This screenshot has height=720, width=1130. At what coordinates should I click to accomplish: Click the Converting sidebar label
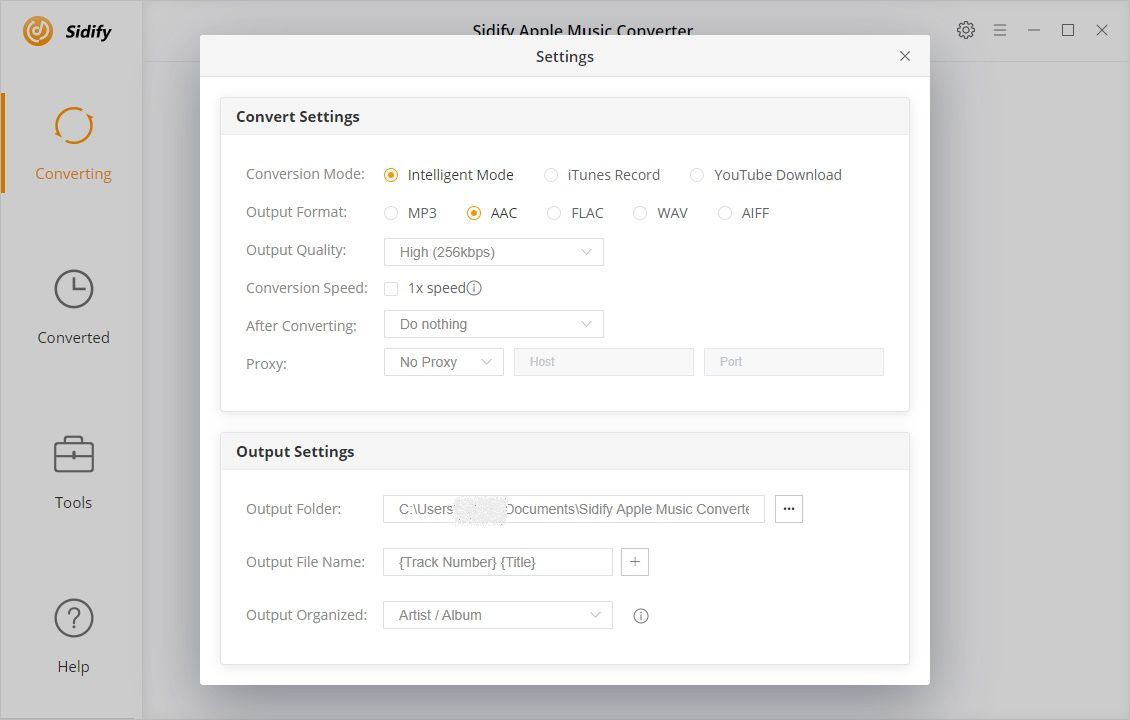pos(74,174)
